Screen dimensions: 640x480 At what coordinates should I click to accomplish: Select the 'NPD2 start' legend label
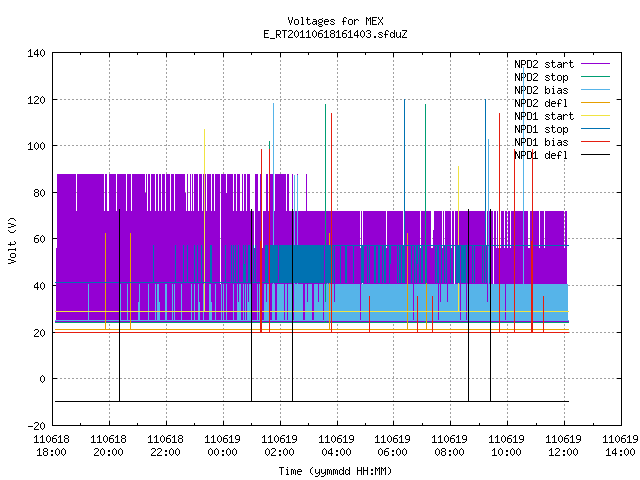[544, 64]
